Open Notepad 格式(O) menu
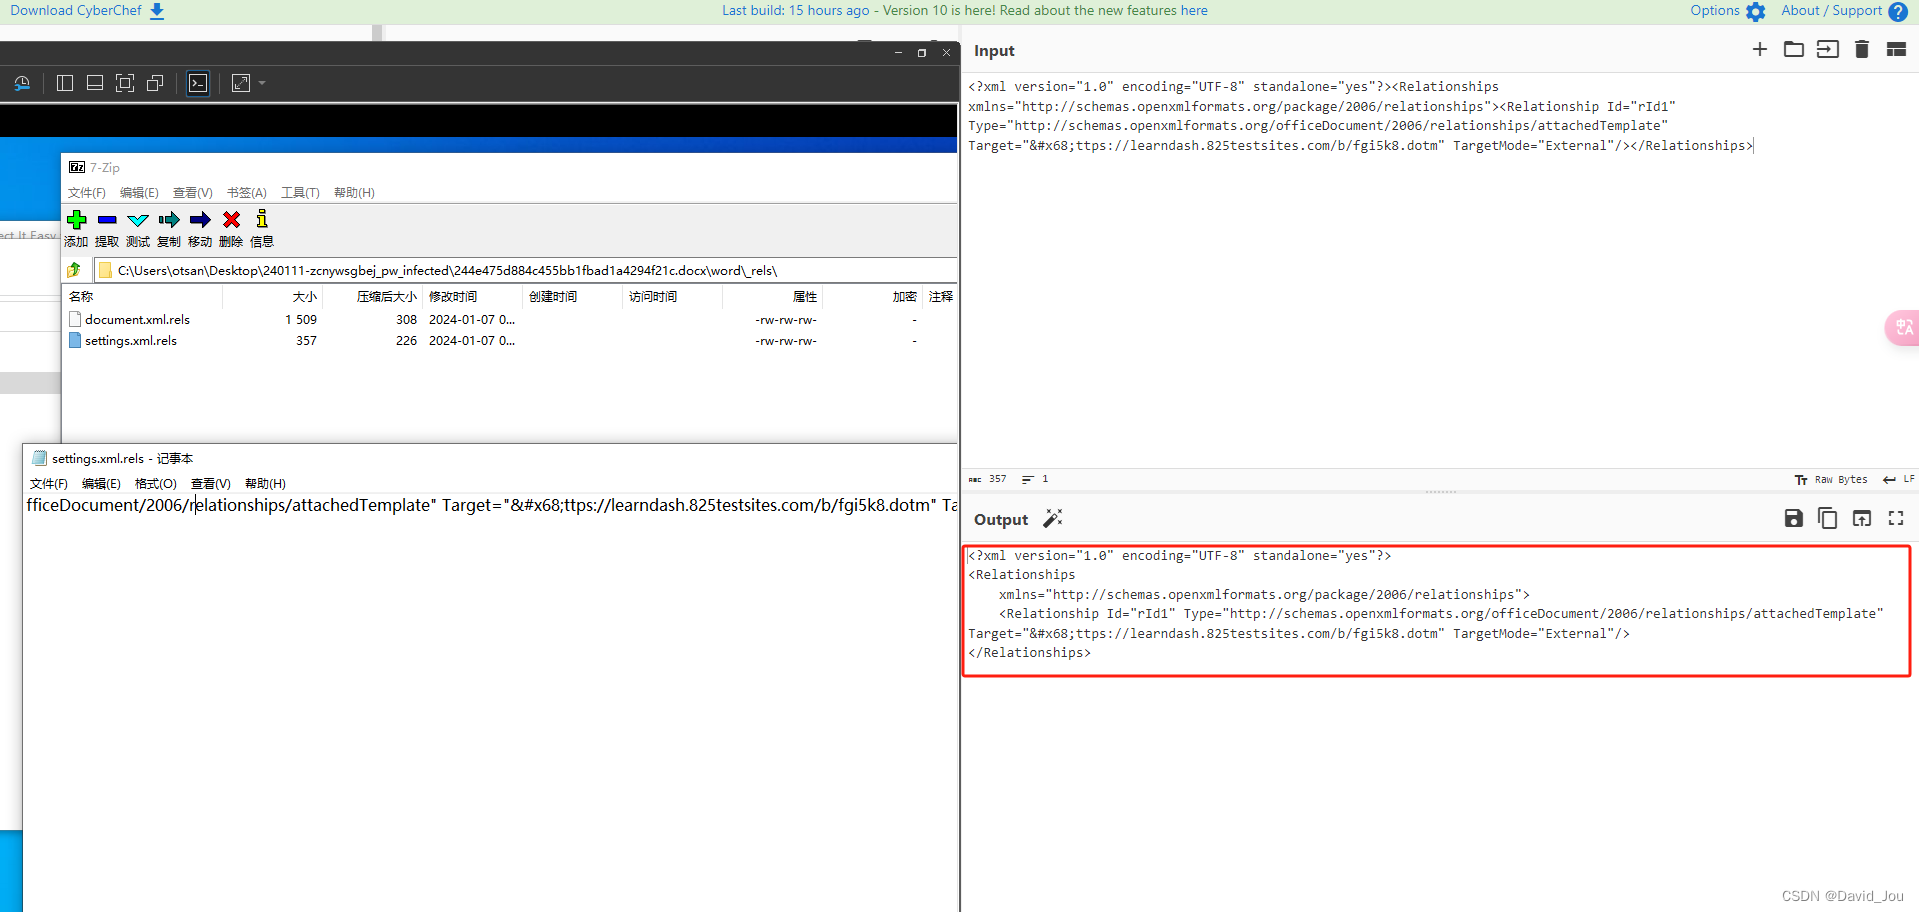This screenshot has height=912, width=1919. click(x=156, y=484)
